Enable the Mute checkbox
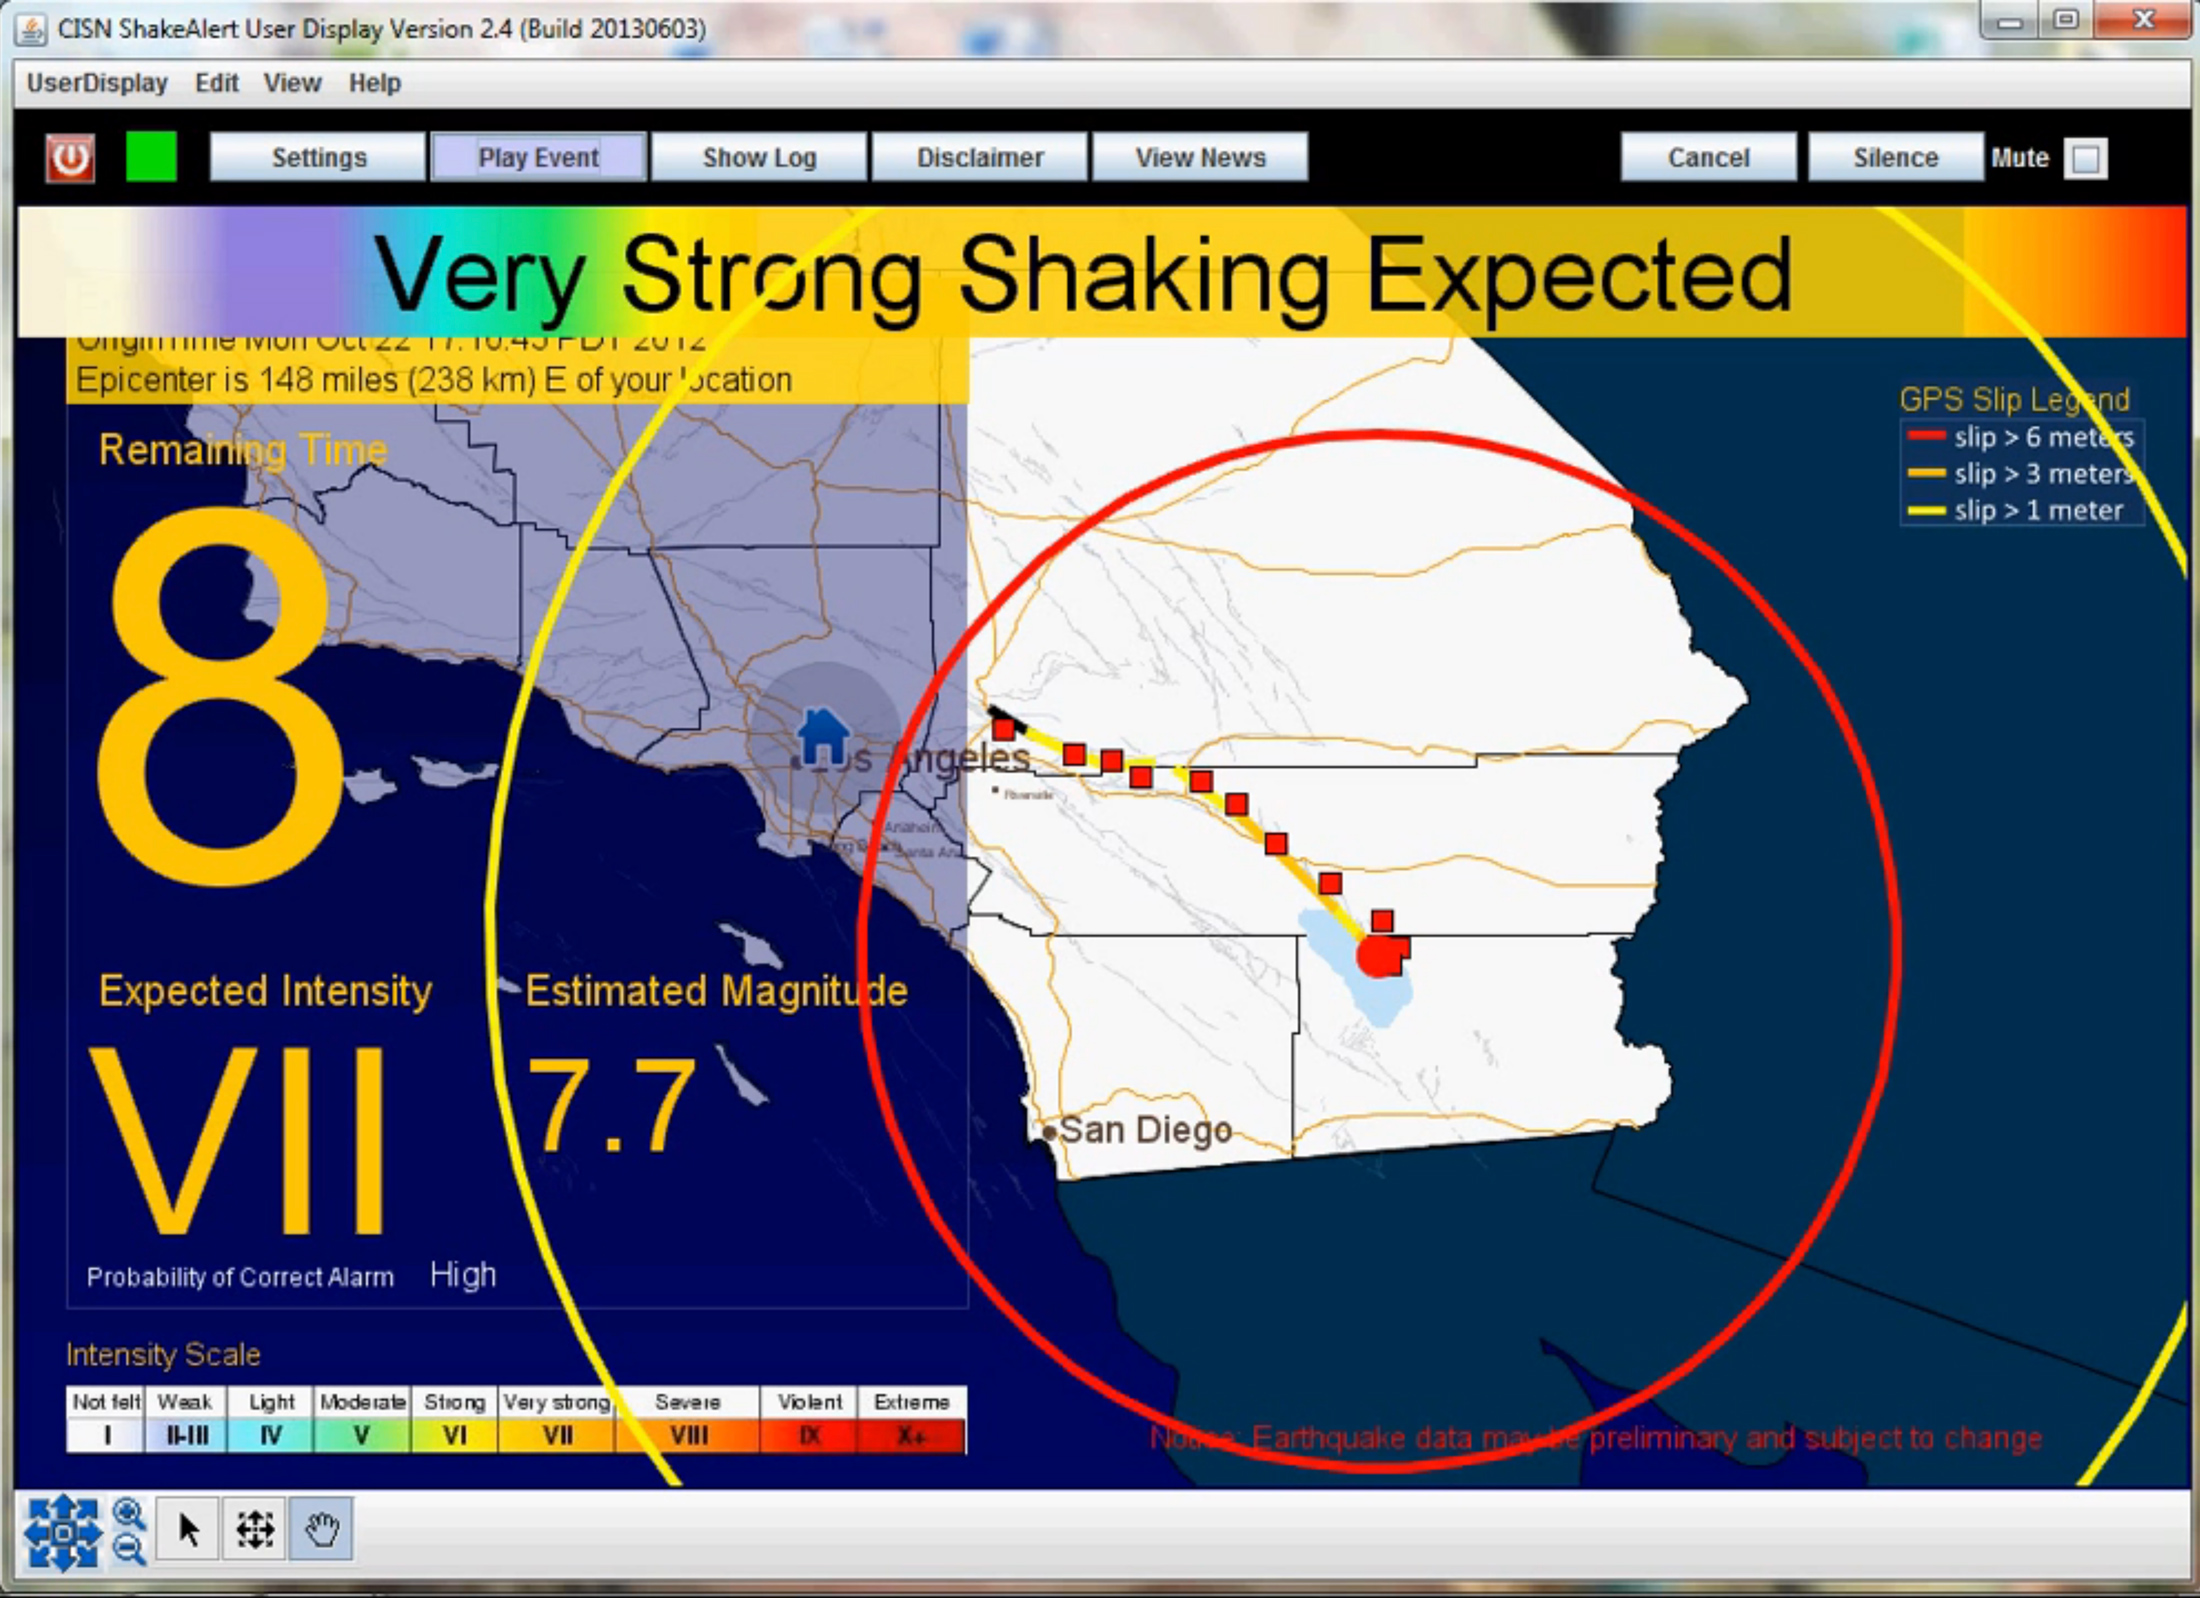 [2083, 157]
